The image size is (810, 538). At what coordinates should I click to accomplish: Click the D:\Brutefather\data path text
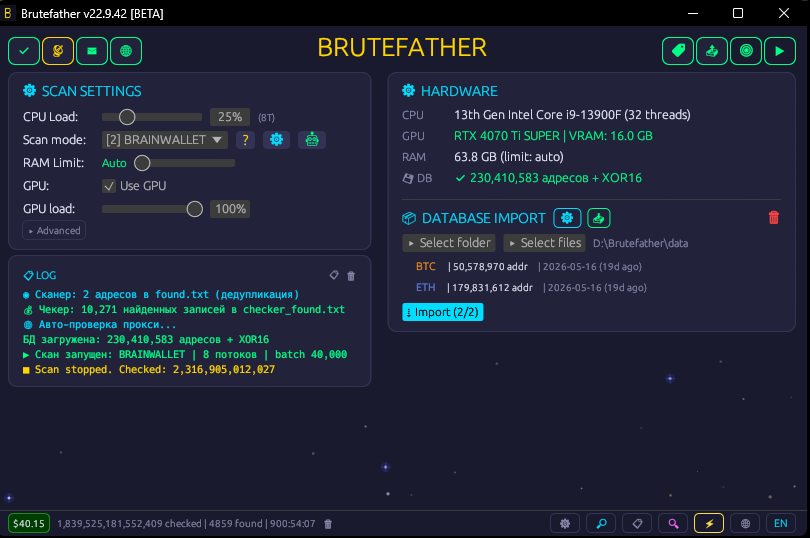[641, 243]
